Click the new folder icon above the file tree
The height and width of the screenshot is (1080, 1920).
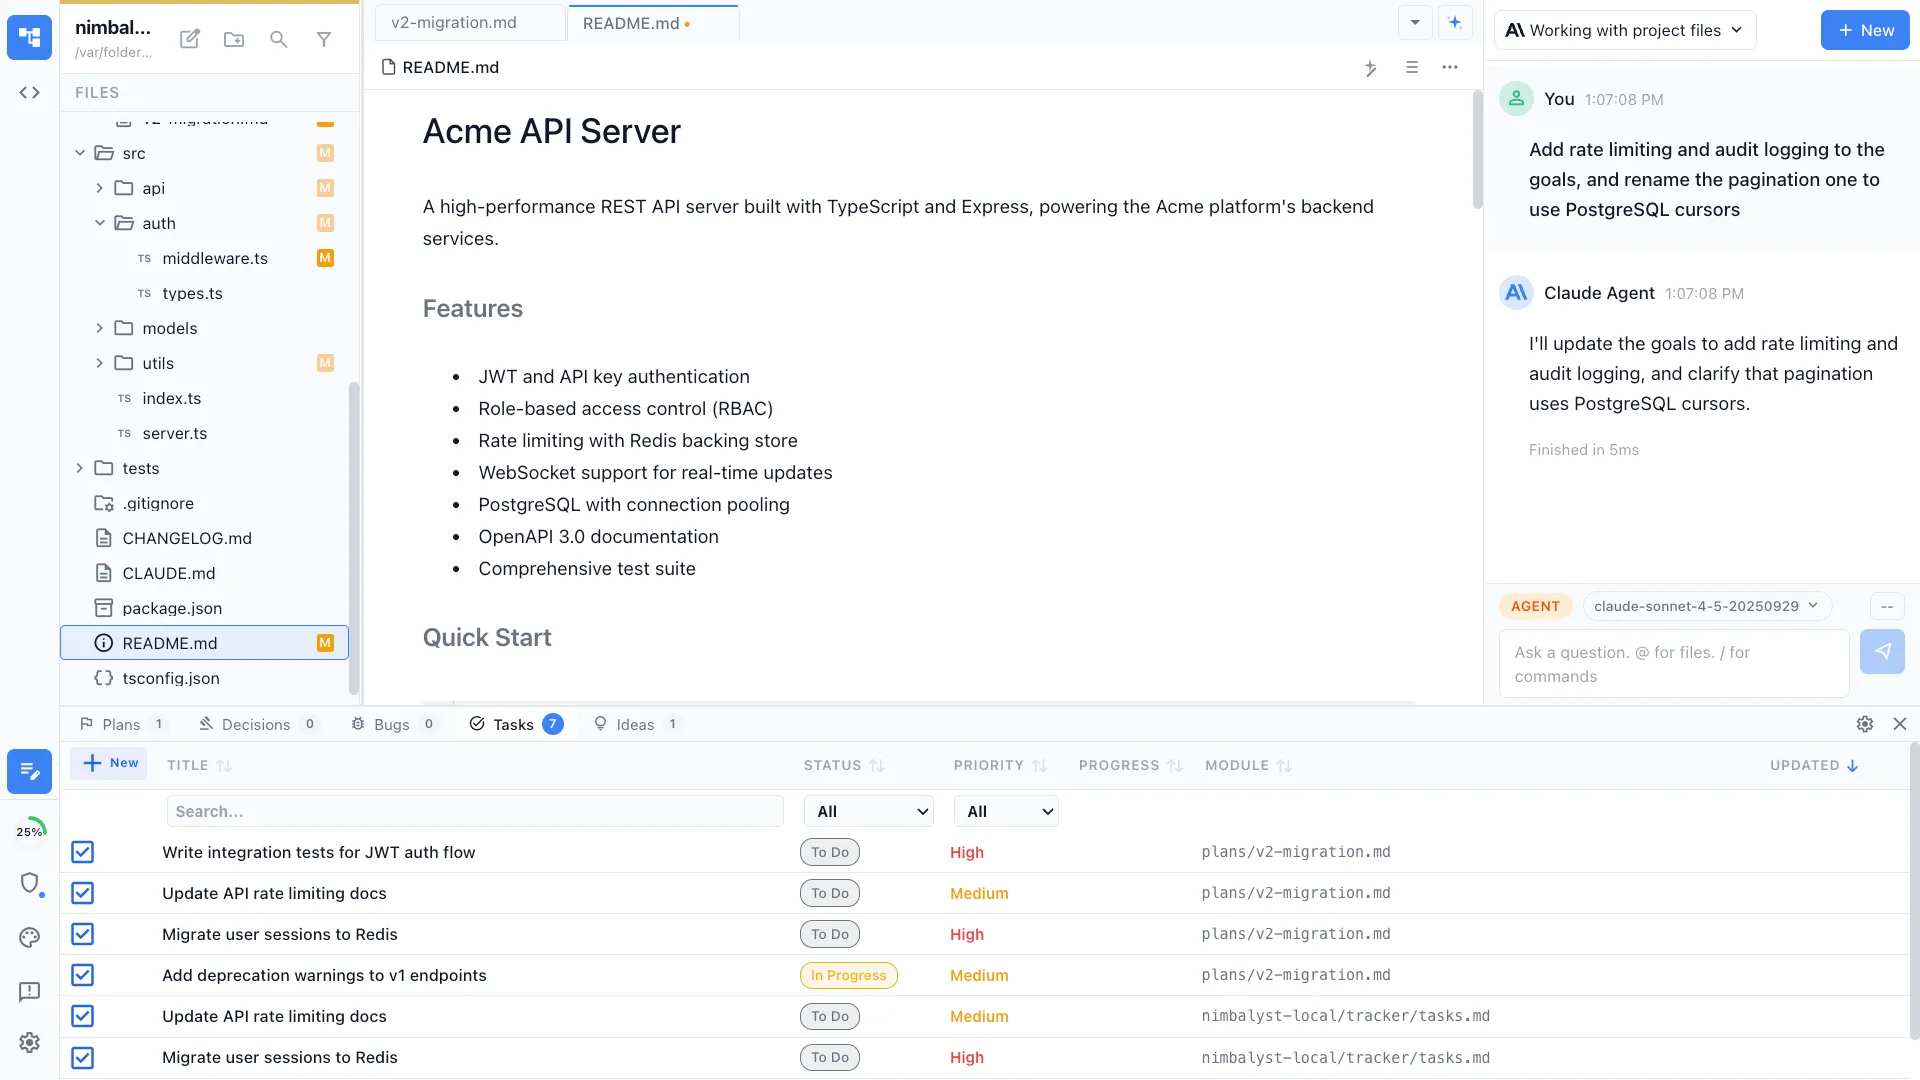[233, 39]
